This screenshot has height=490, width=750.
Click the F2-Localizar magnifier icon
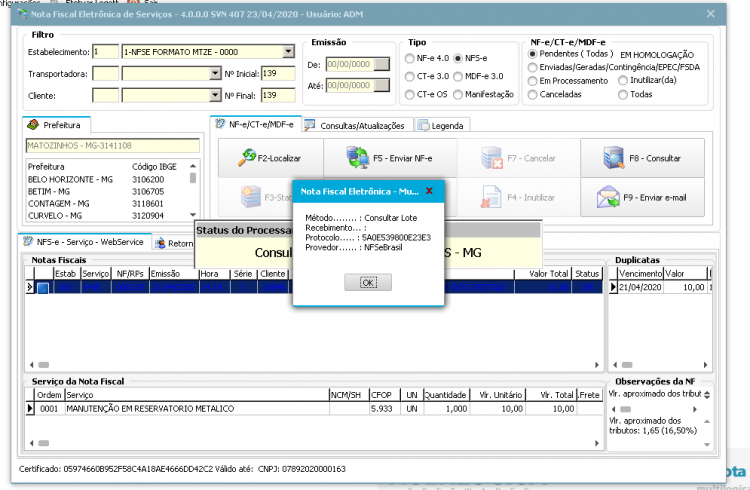(x=247, y=158)
